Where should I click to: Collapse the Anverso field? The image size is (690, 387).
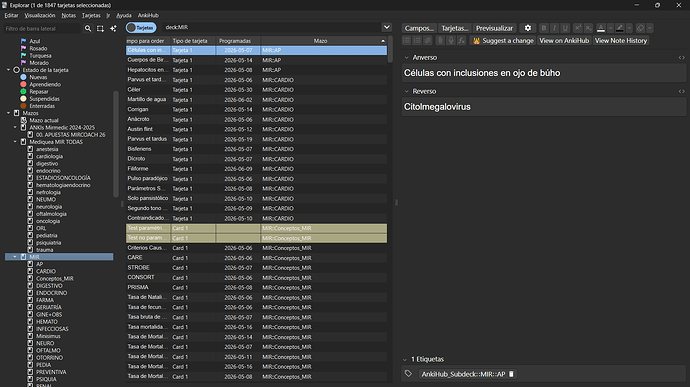click(407, 58)
